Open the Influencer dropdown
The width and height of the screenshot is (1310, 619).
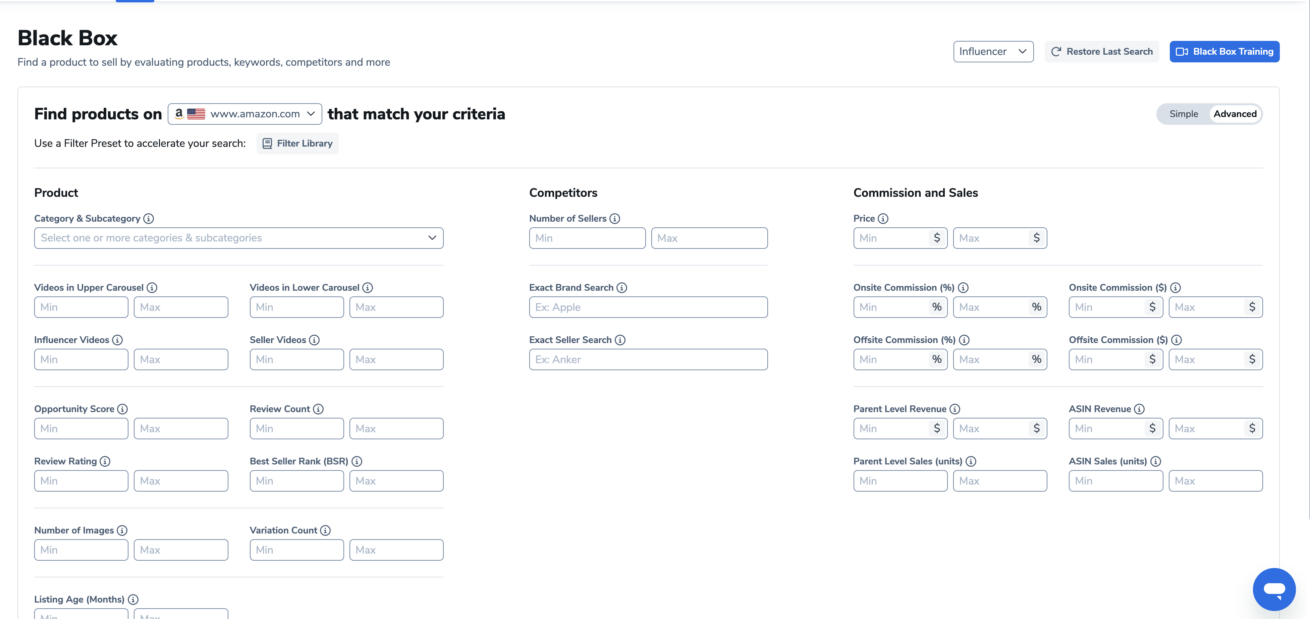(x=993, y=52)
